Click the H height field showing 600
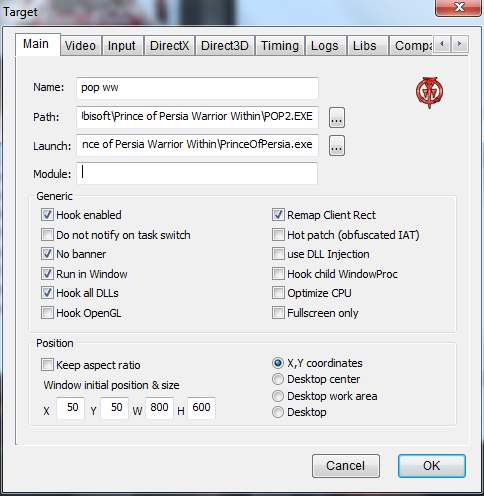The image size is (484, 496). 201,408
